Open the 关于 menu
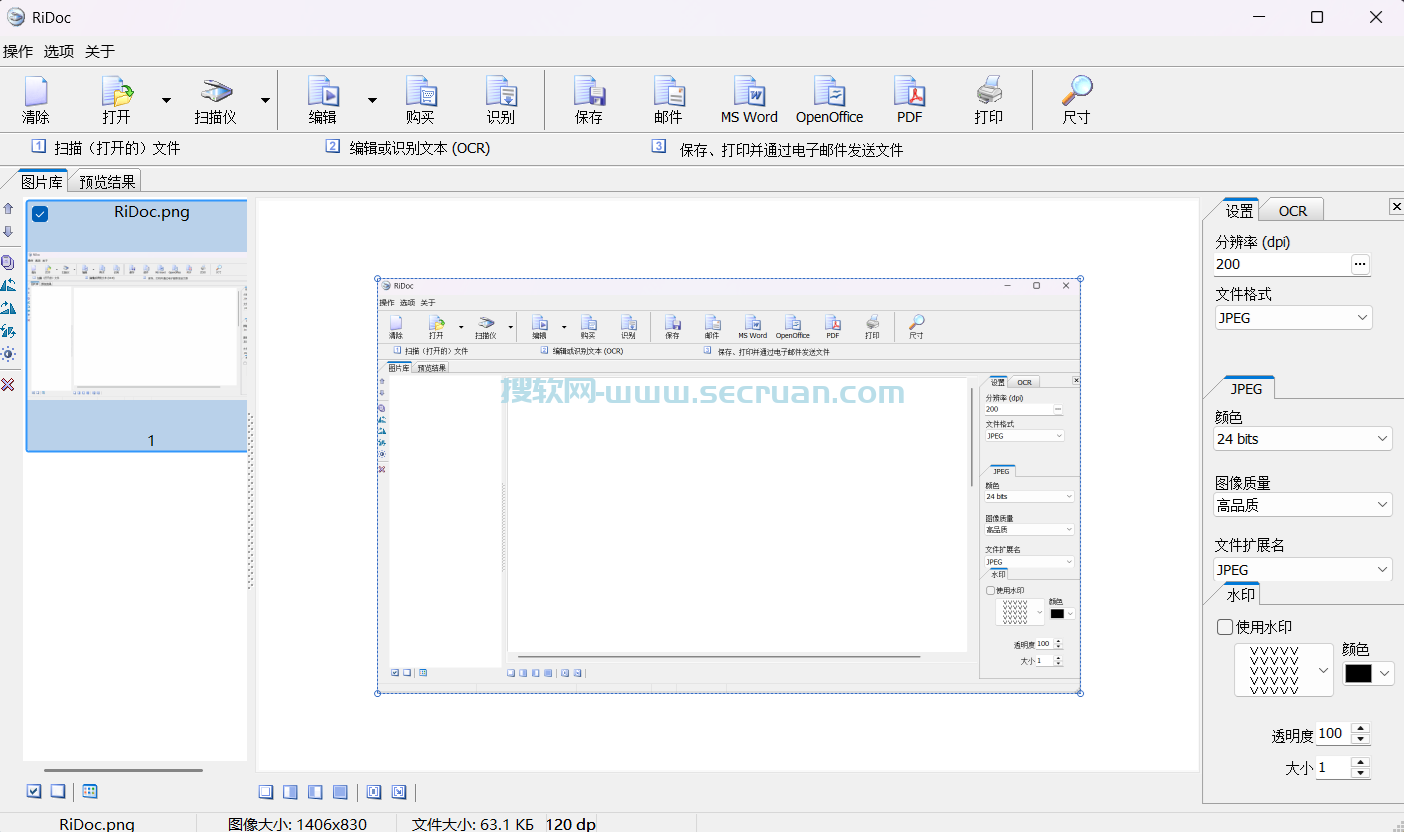1404x832 pixels. [100, 51]
